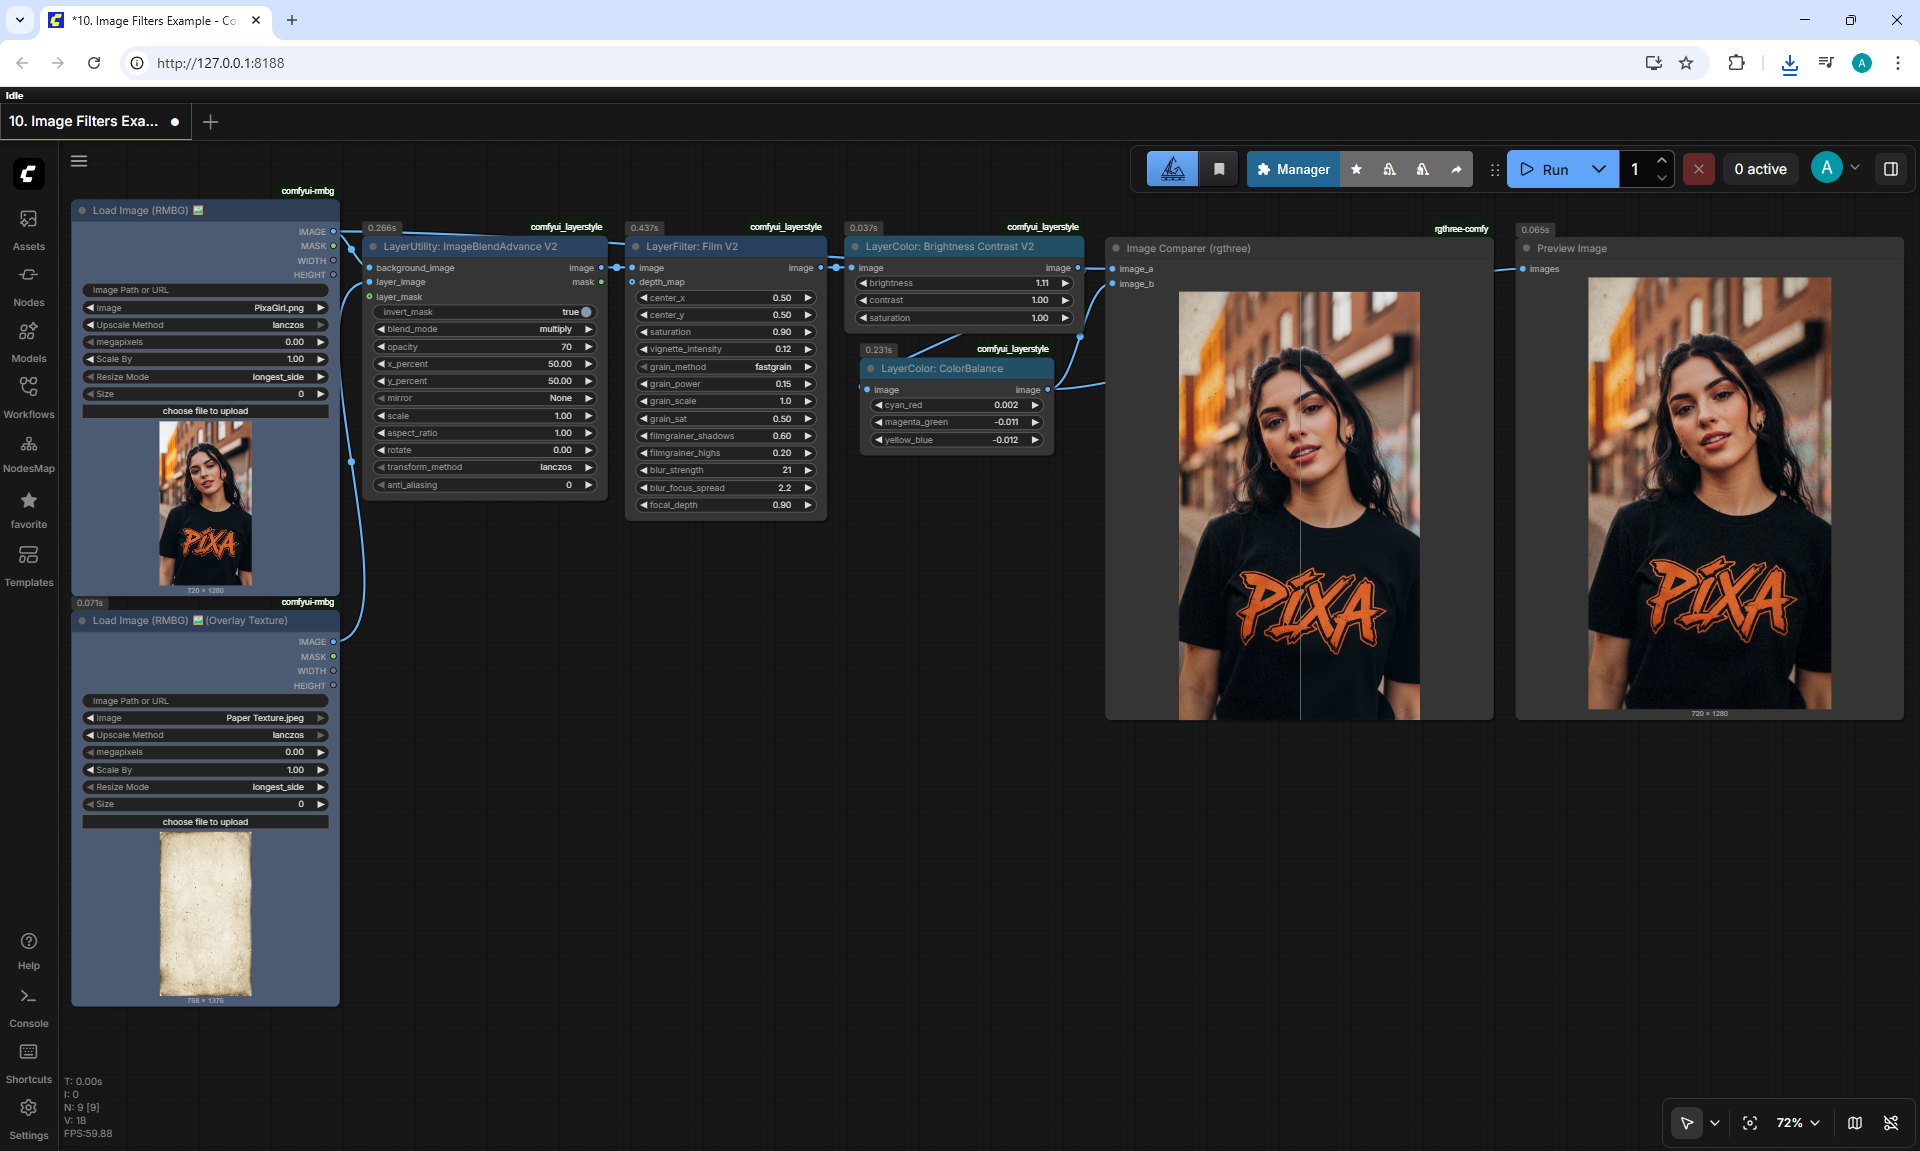The image size is (1920, 1151).
Task: Expand the Run button dropdown arrow
Action: click(x=1599, y=169)
